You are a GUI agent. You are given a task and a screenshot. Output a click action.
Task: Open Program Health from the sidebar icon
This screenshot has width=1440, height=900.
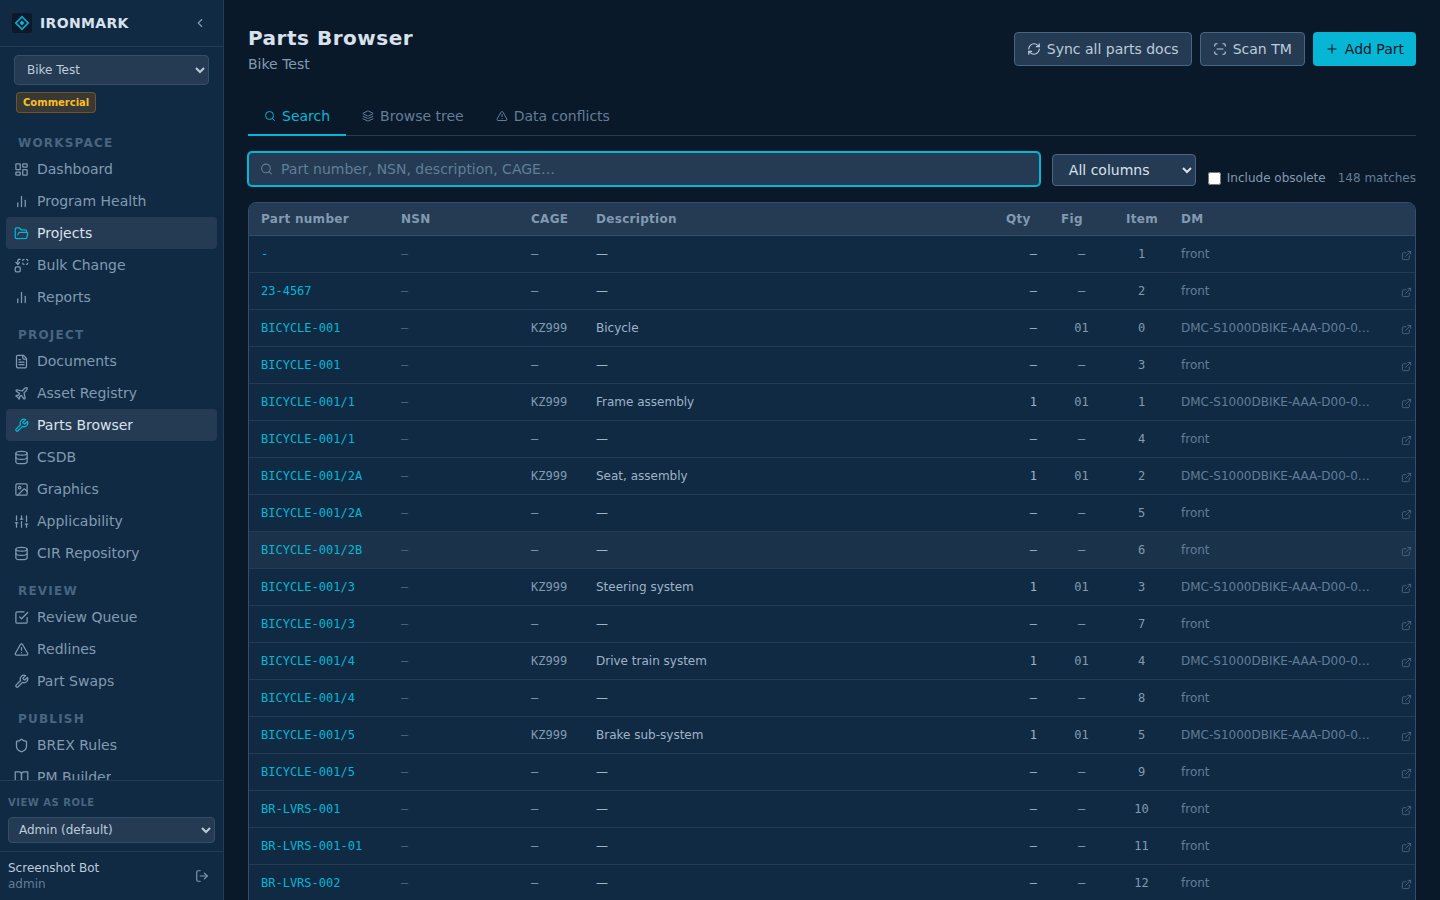click(21, 202)
